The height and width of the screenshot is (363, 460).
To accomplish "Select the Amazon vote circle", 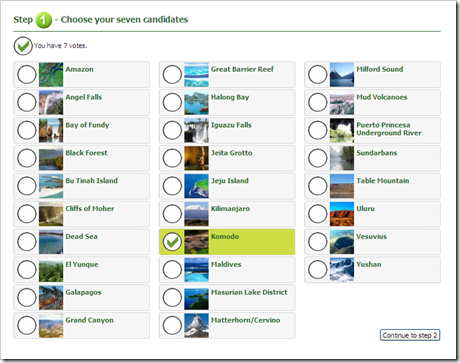I will coord(27,74).
